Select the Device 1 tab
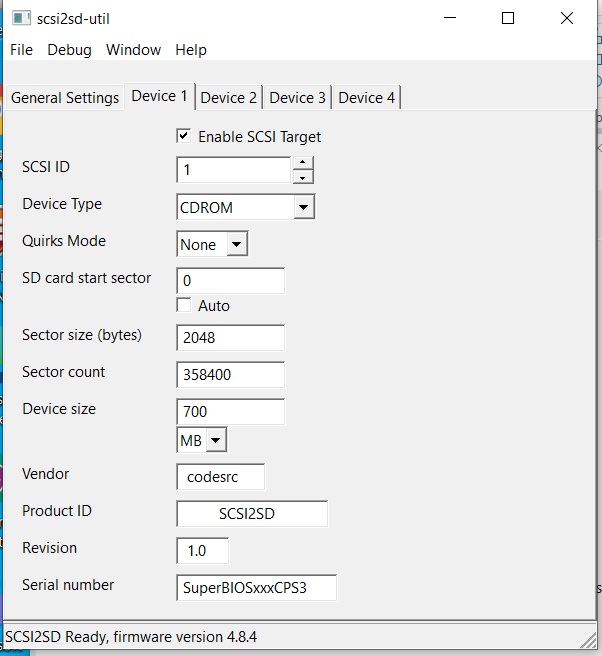 click(x=159, y=96)
